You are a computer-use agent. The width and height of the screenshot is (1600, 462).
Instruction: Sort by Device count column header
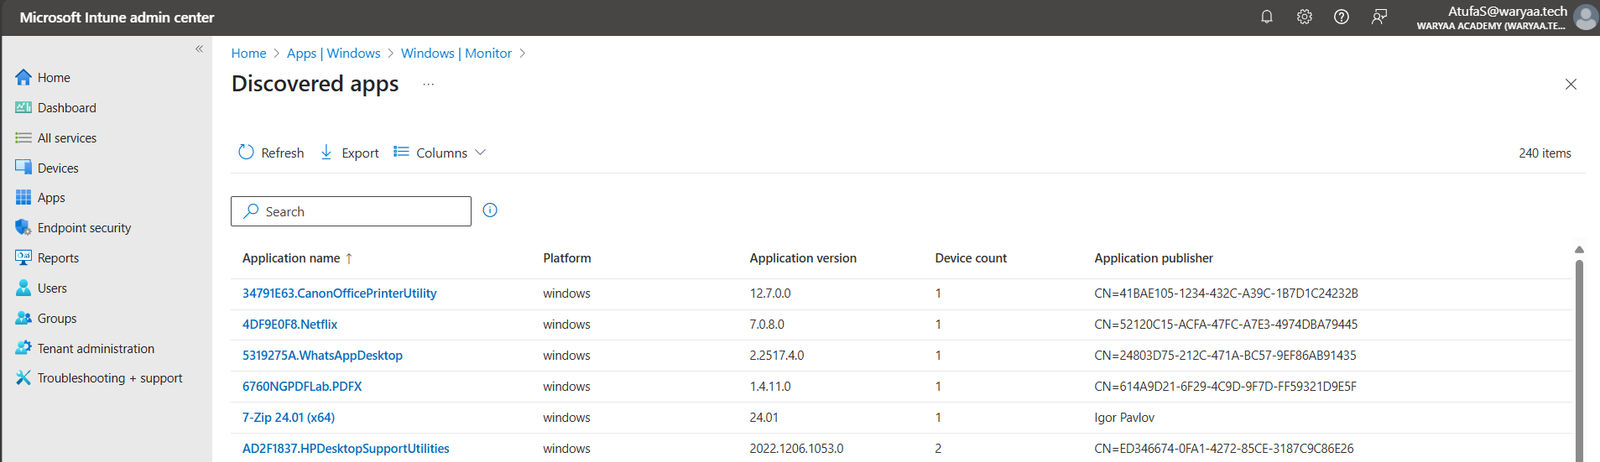tap(971, 258)
